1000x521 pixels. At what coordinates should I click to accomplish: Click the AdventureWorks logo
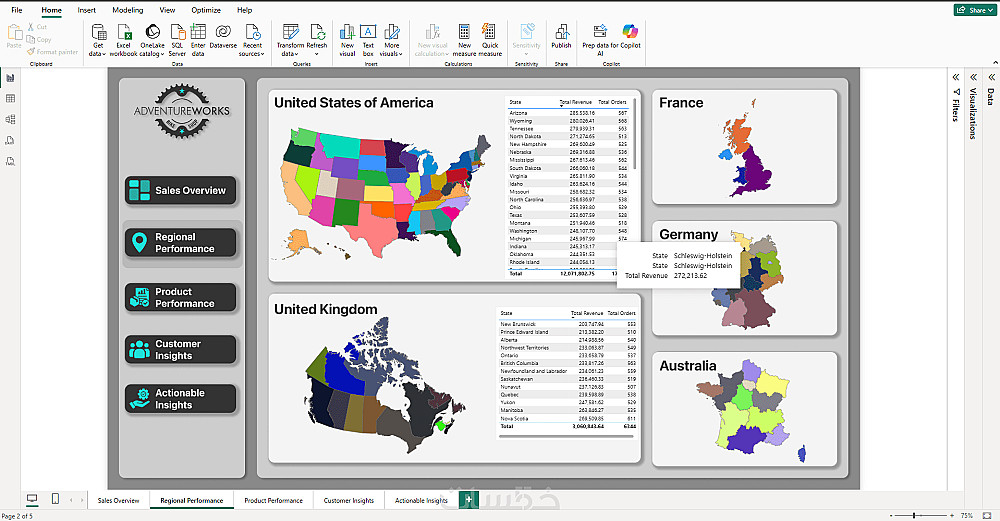pos(182,111)
